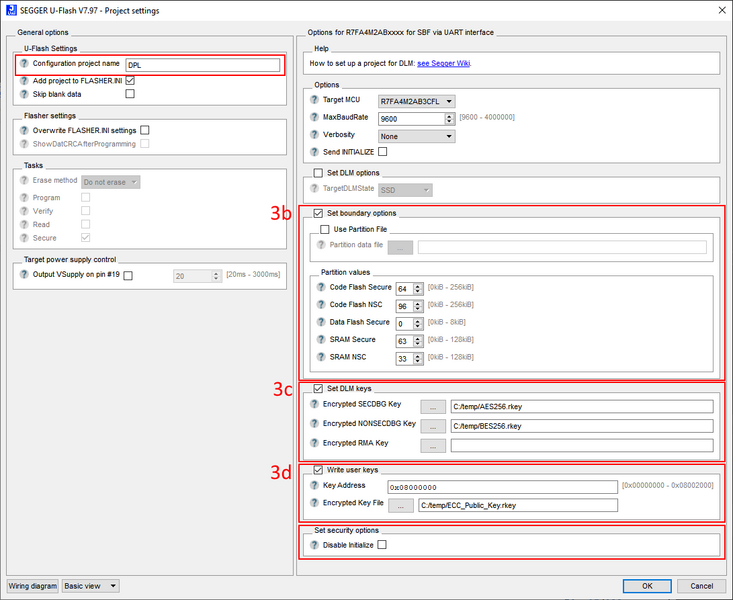Open the Wiring diagram
The height and width of the screenshot is (600, 733).
33,586
